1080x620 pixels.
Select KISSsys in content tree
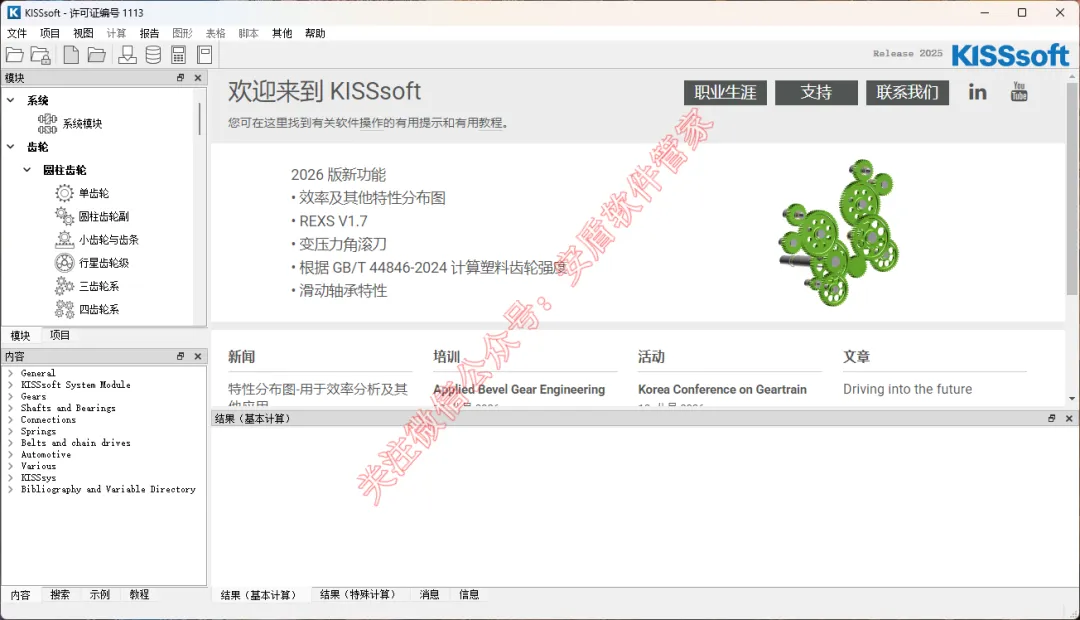(38, 477)
